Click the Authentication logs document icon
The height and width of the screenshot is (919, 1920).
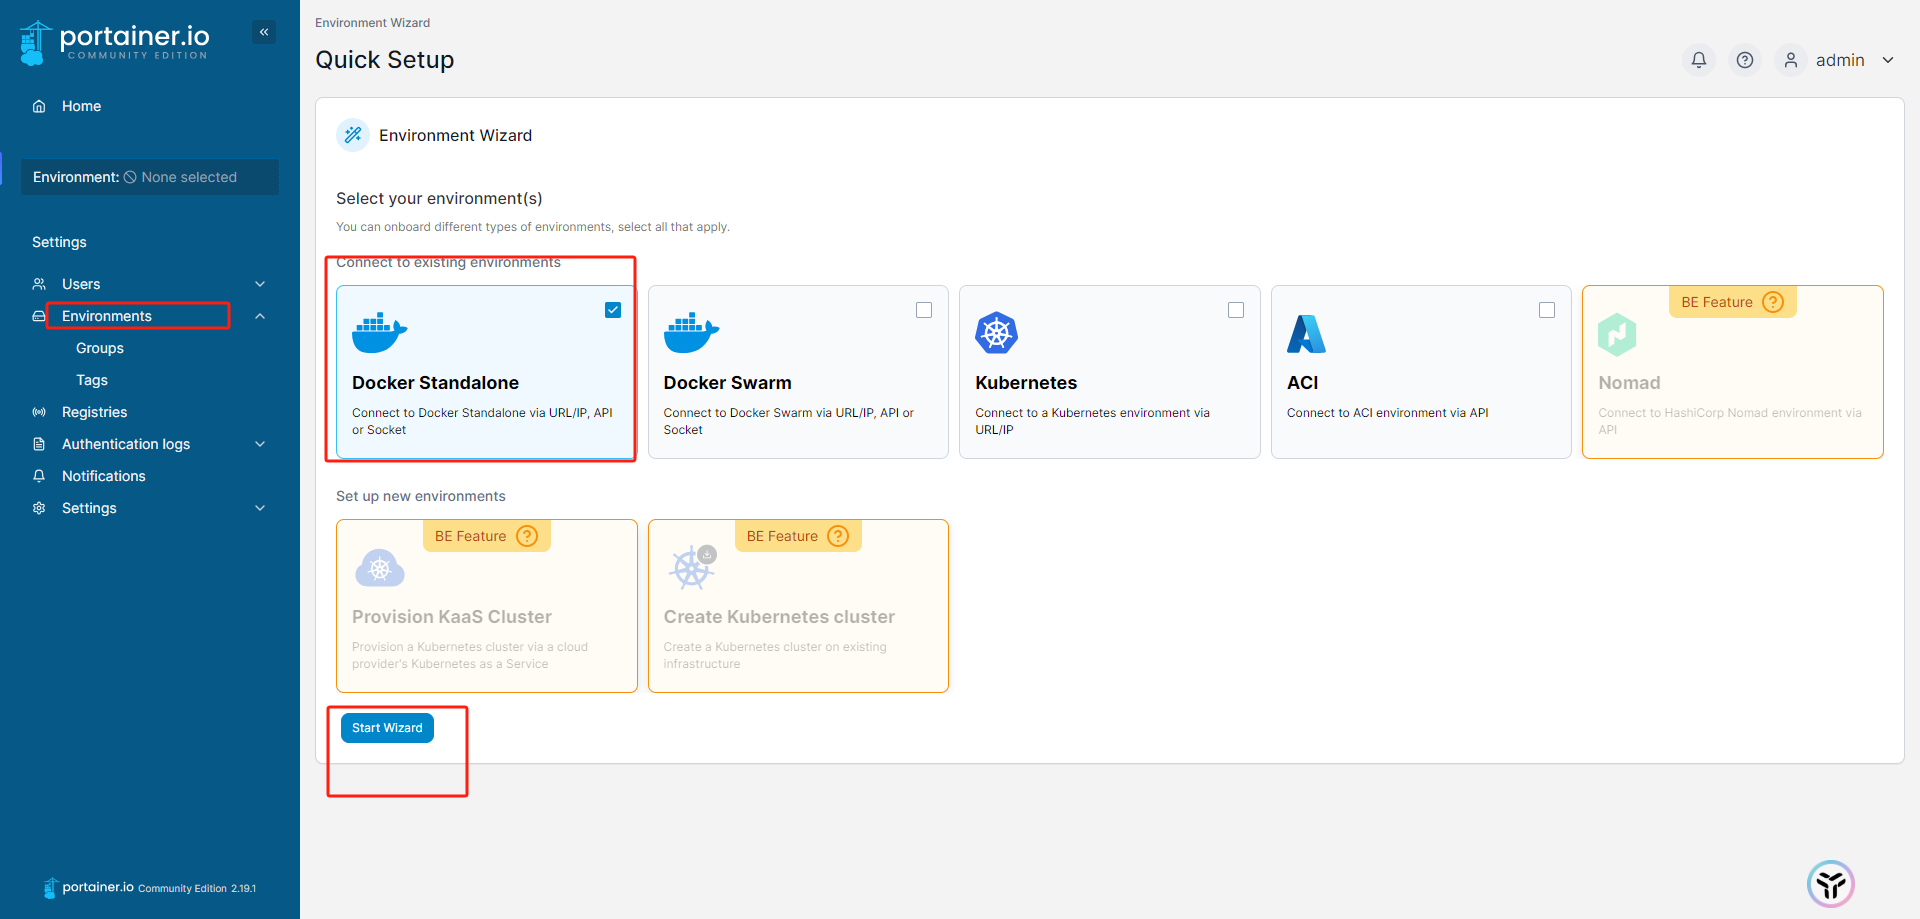pos(39,444)
